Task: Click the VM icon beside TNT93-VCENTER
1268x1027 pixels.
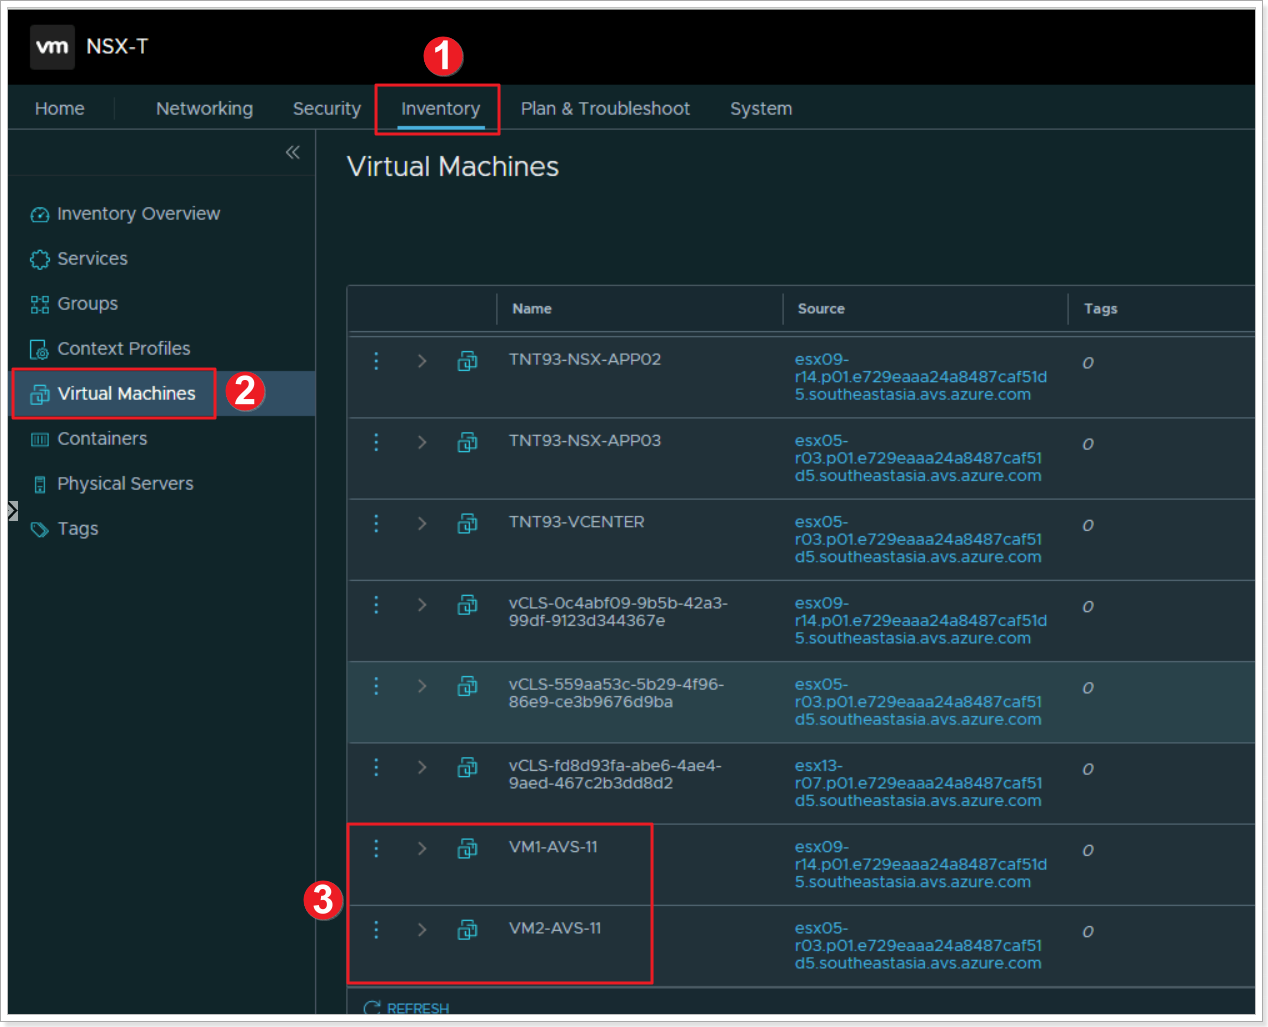Action: pos(467,523)
